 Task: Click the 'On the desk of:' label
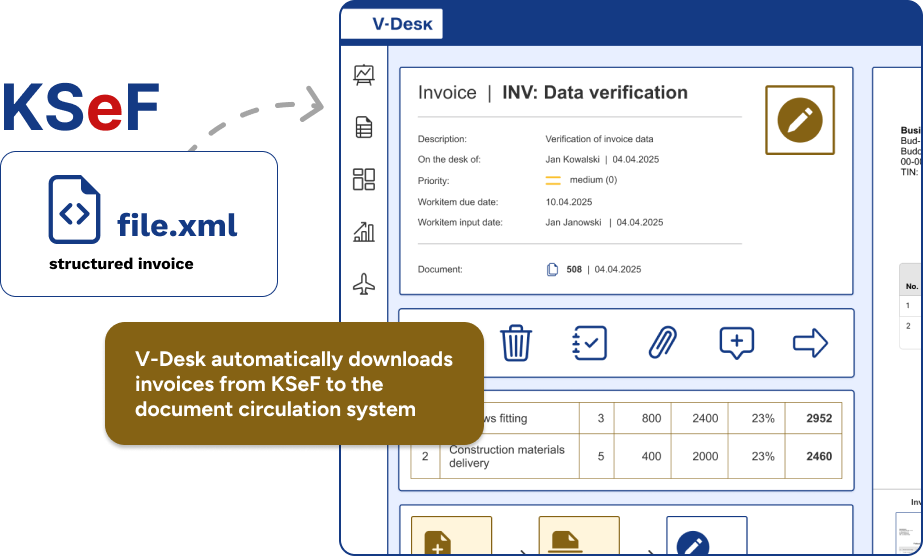click(x=449, y=159)
